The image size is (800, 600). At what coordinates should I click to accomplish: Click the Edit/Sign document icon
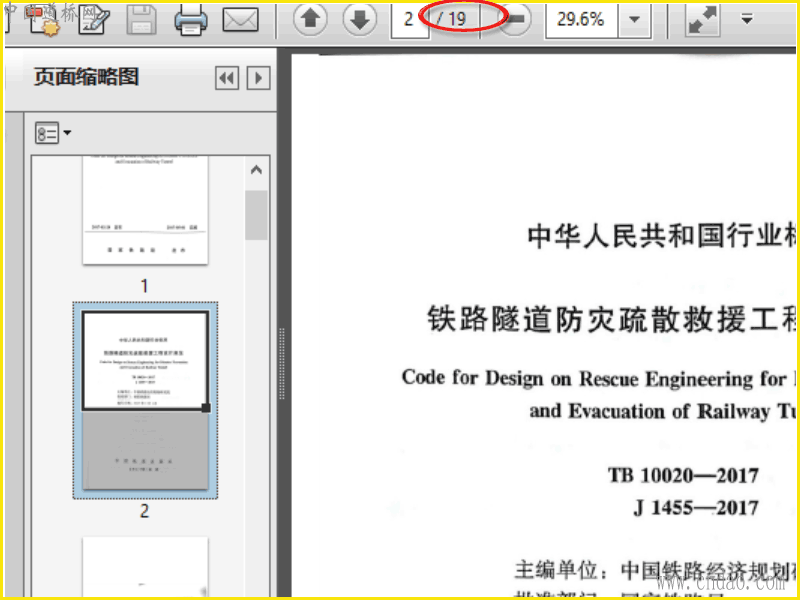[x=94, y=19]
